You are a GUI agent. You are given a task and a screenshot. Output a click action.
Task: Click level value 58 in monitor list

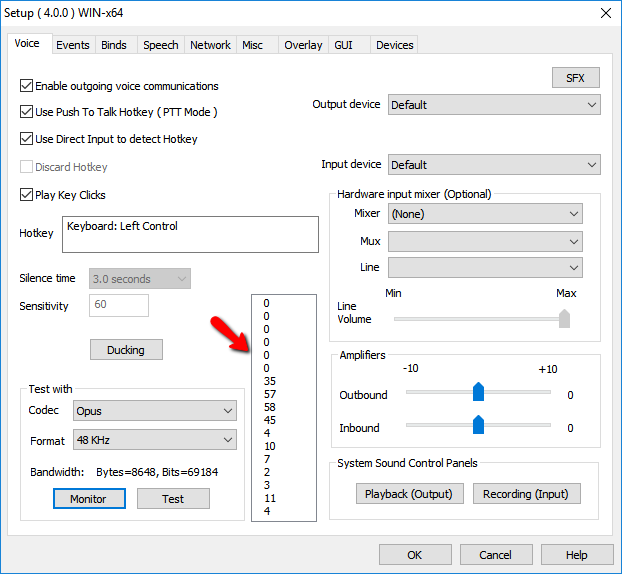(270, 407)
